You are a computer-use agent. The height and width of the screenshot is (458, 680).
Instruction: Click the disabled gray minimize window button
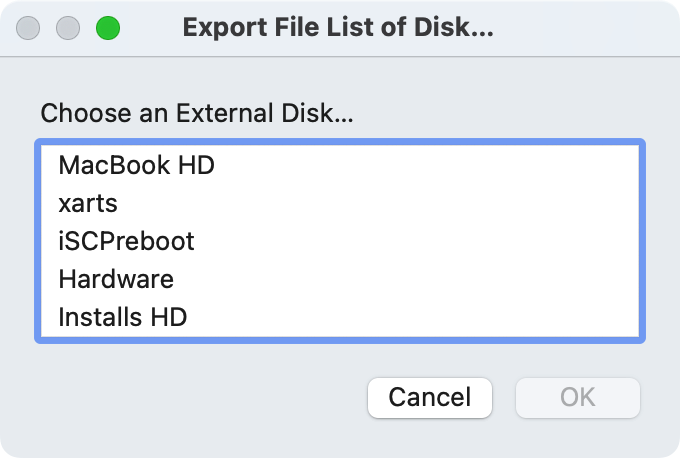68,28
